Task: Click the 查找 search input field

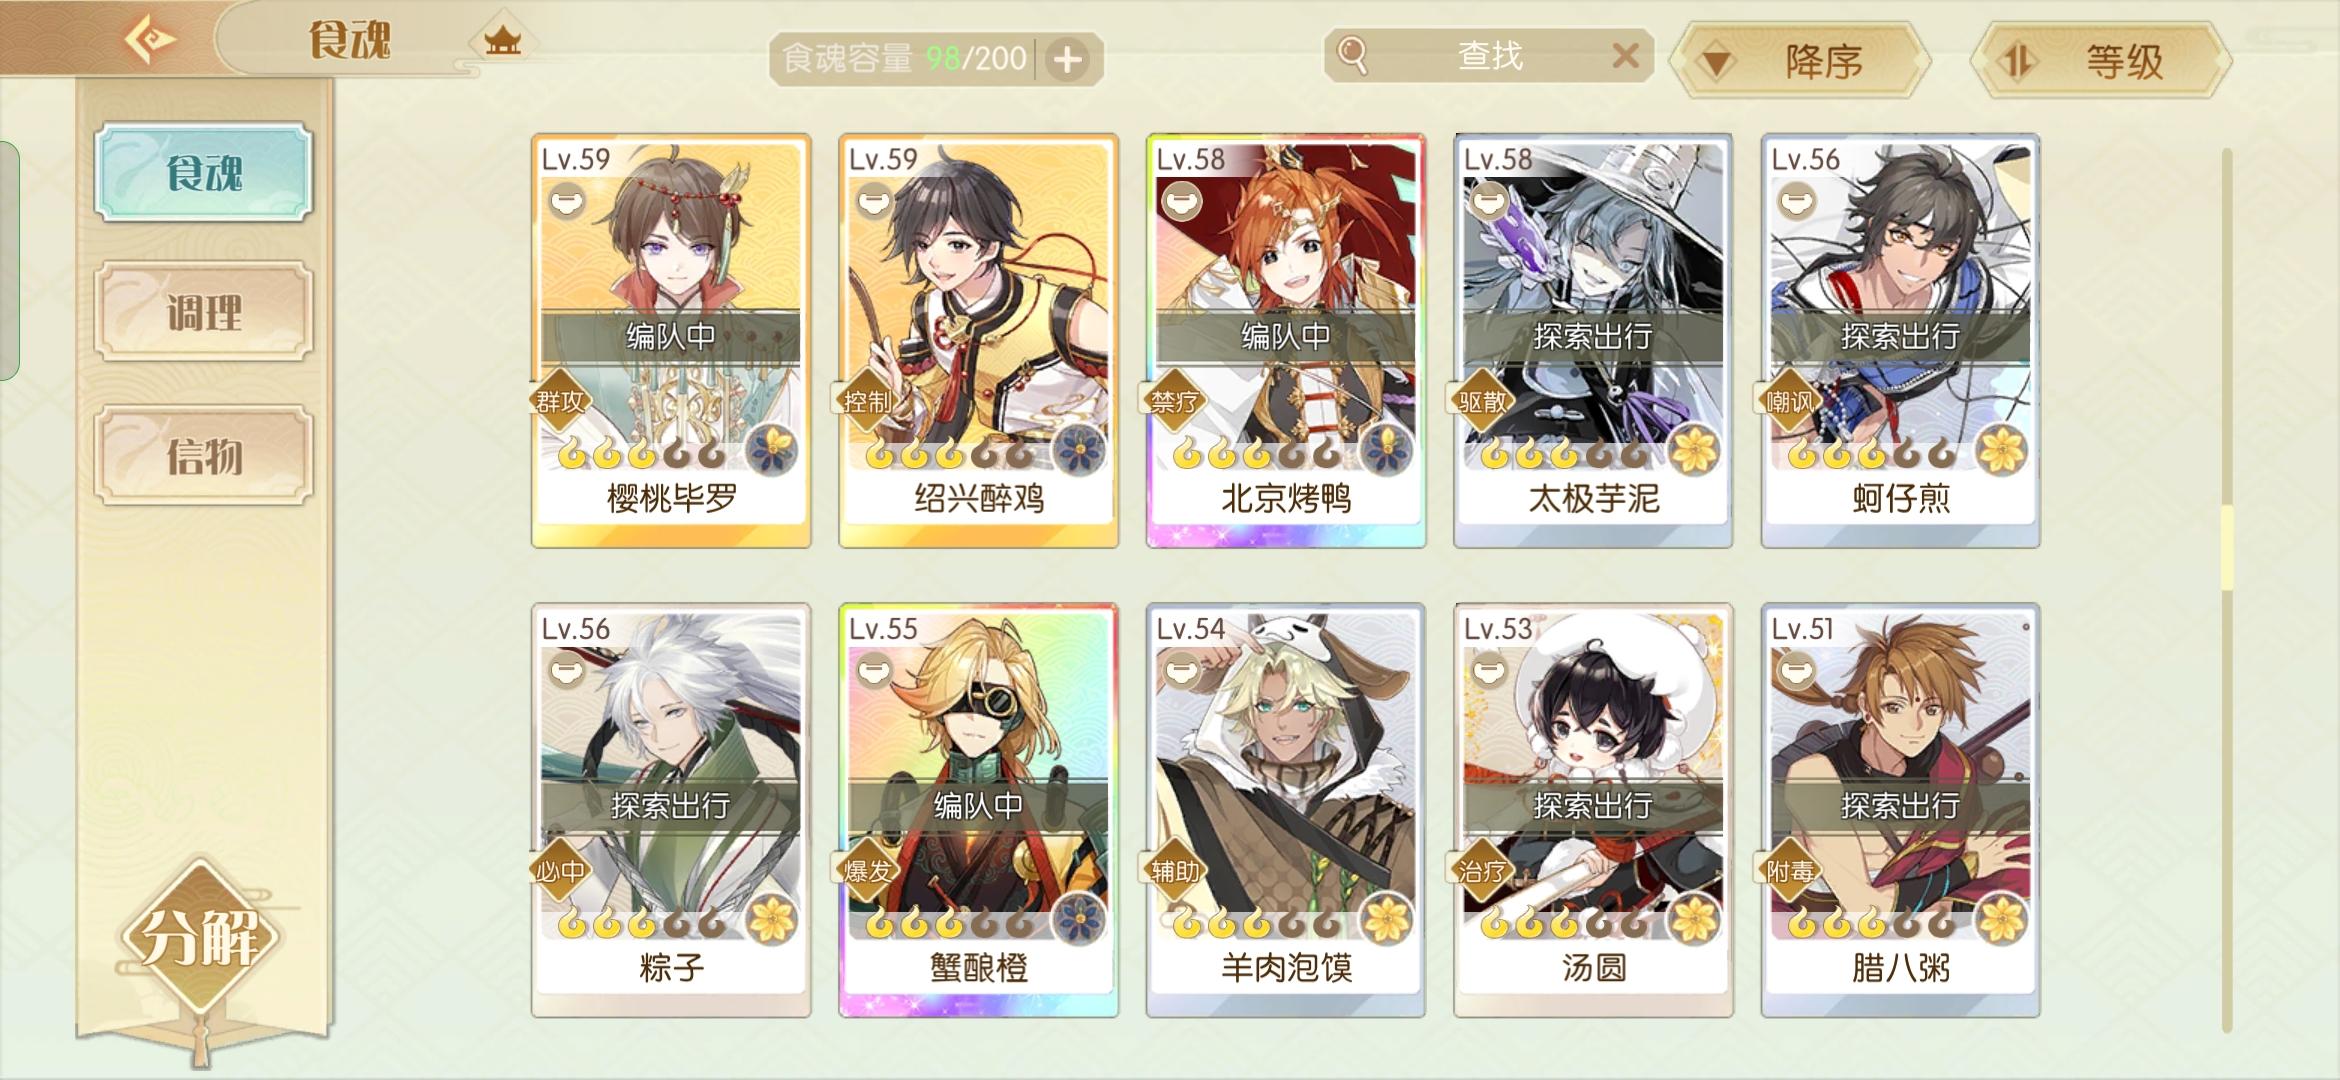Action: pyautogui.click(x=1489, y=55)
